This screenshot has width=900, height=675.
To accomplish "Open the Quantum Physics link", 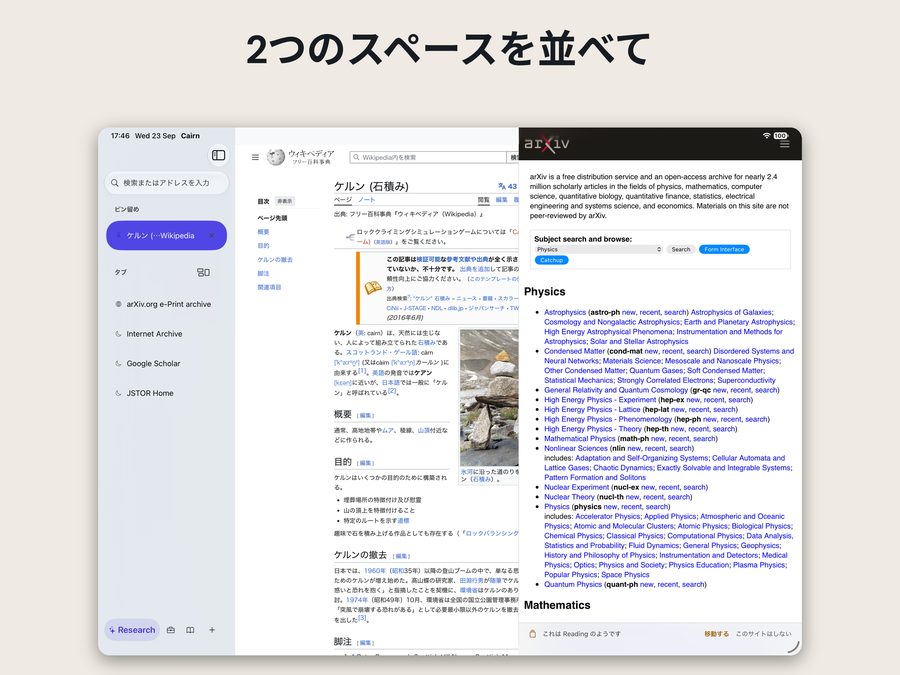I will pyautogui.click(x=573, y=584).
